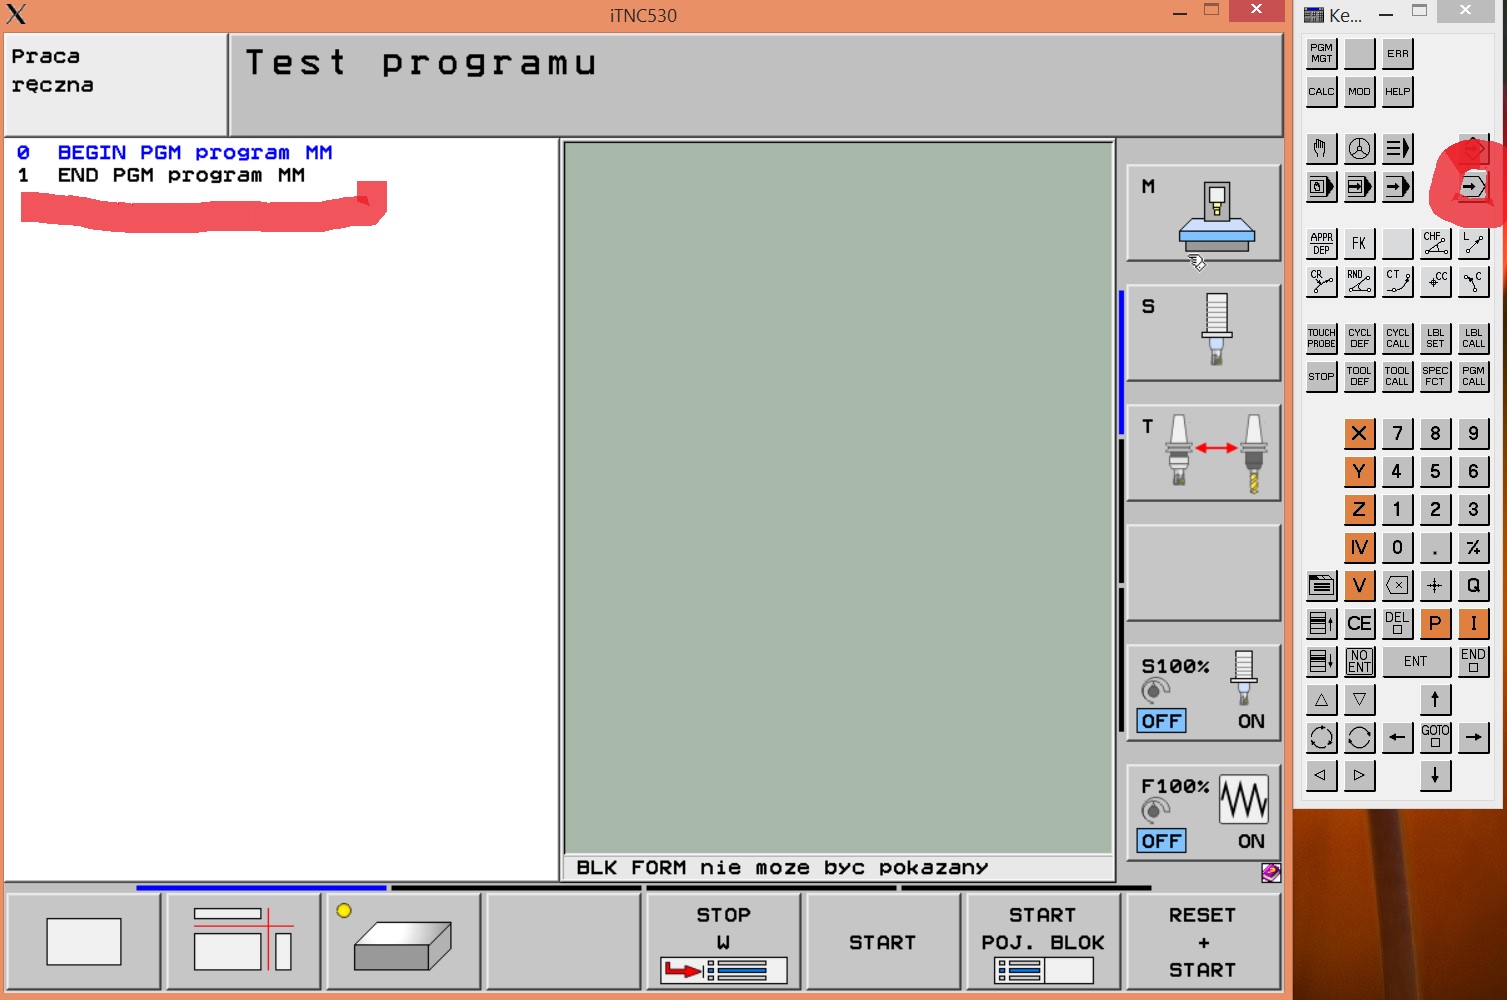Click the CE clear entry key
This screenshot has width=1507, height=1000.
(x=1359, y=623)
